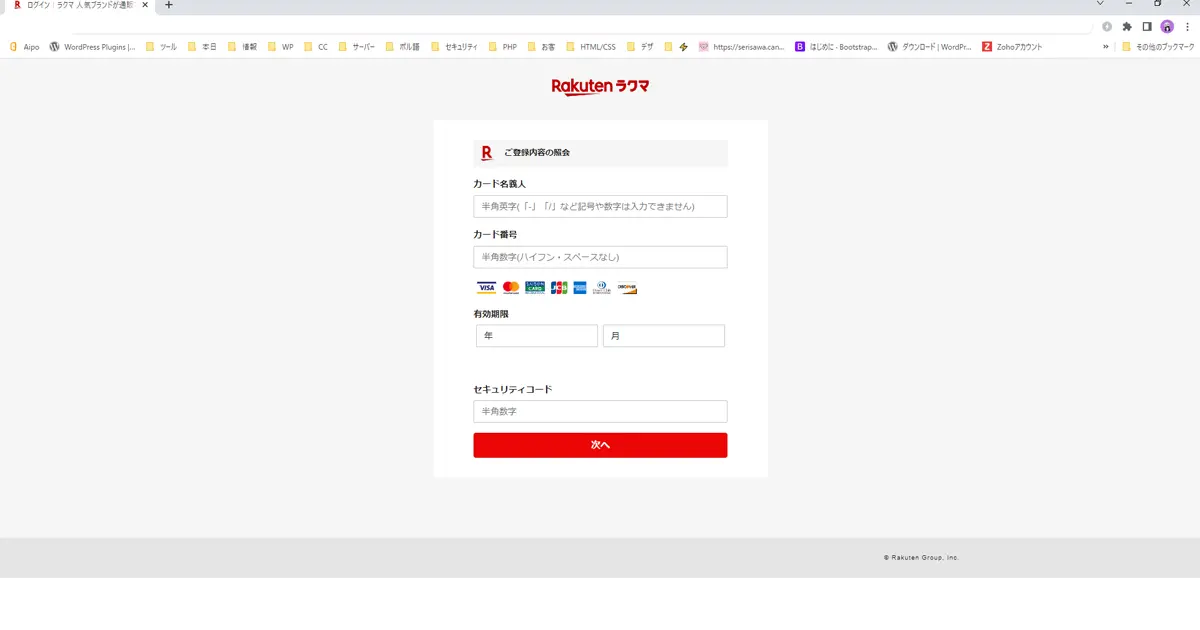Open the WordPress Plugins bookmark
Viewport: 1200px width, 630px height.
tap(92, 47)
